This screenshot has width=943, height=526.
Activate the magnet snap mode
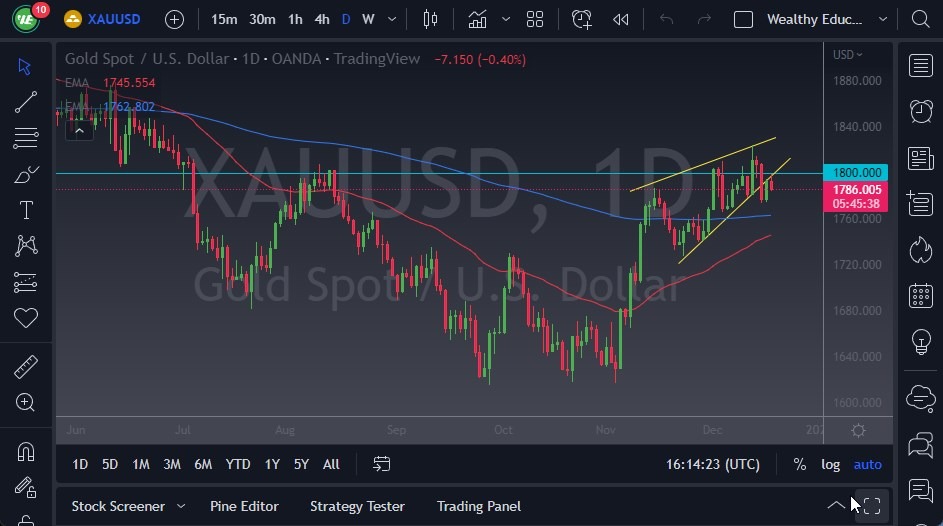tap(26, 451)
